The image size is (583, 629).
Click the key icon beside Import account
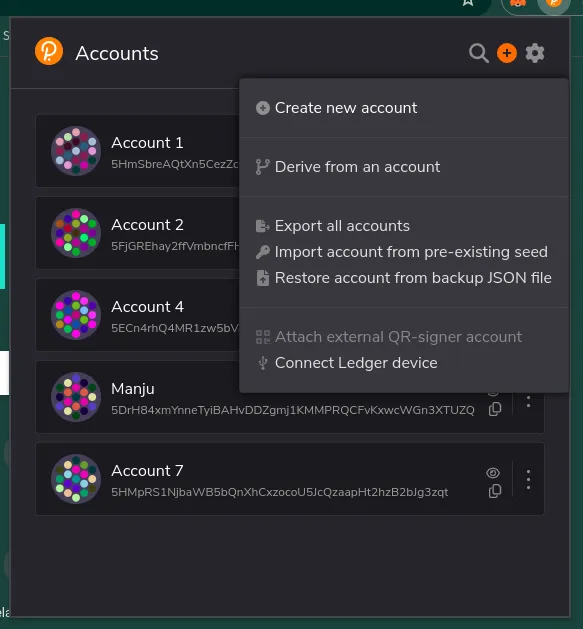(263, 252)
